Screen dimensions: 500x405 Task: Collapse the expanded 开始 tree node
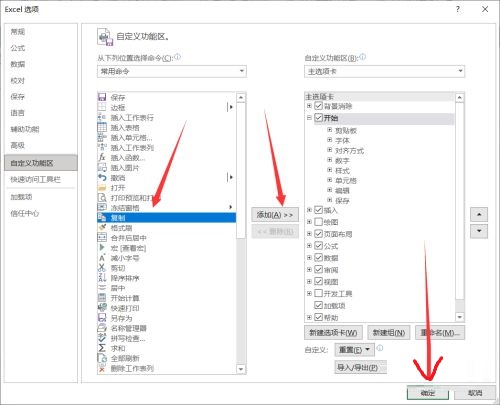[309, 117]
